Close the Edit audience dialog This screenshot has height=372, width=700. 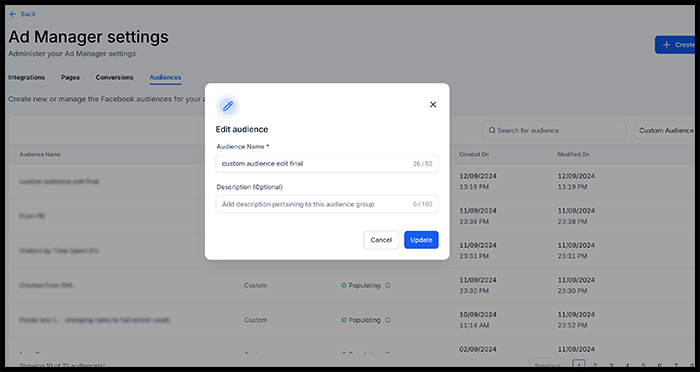pos(433,104)
